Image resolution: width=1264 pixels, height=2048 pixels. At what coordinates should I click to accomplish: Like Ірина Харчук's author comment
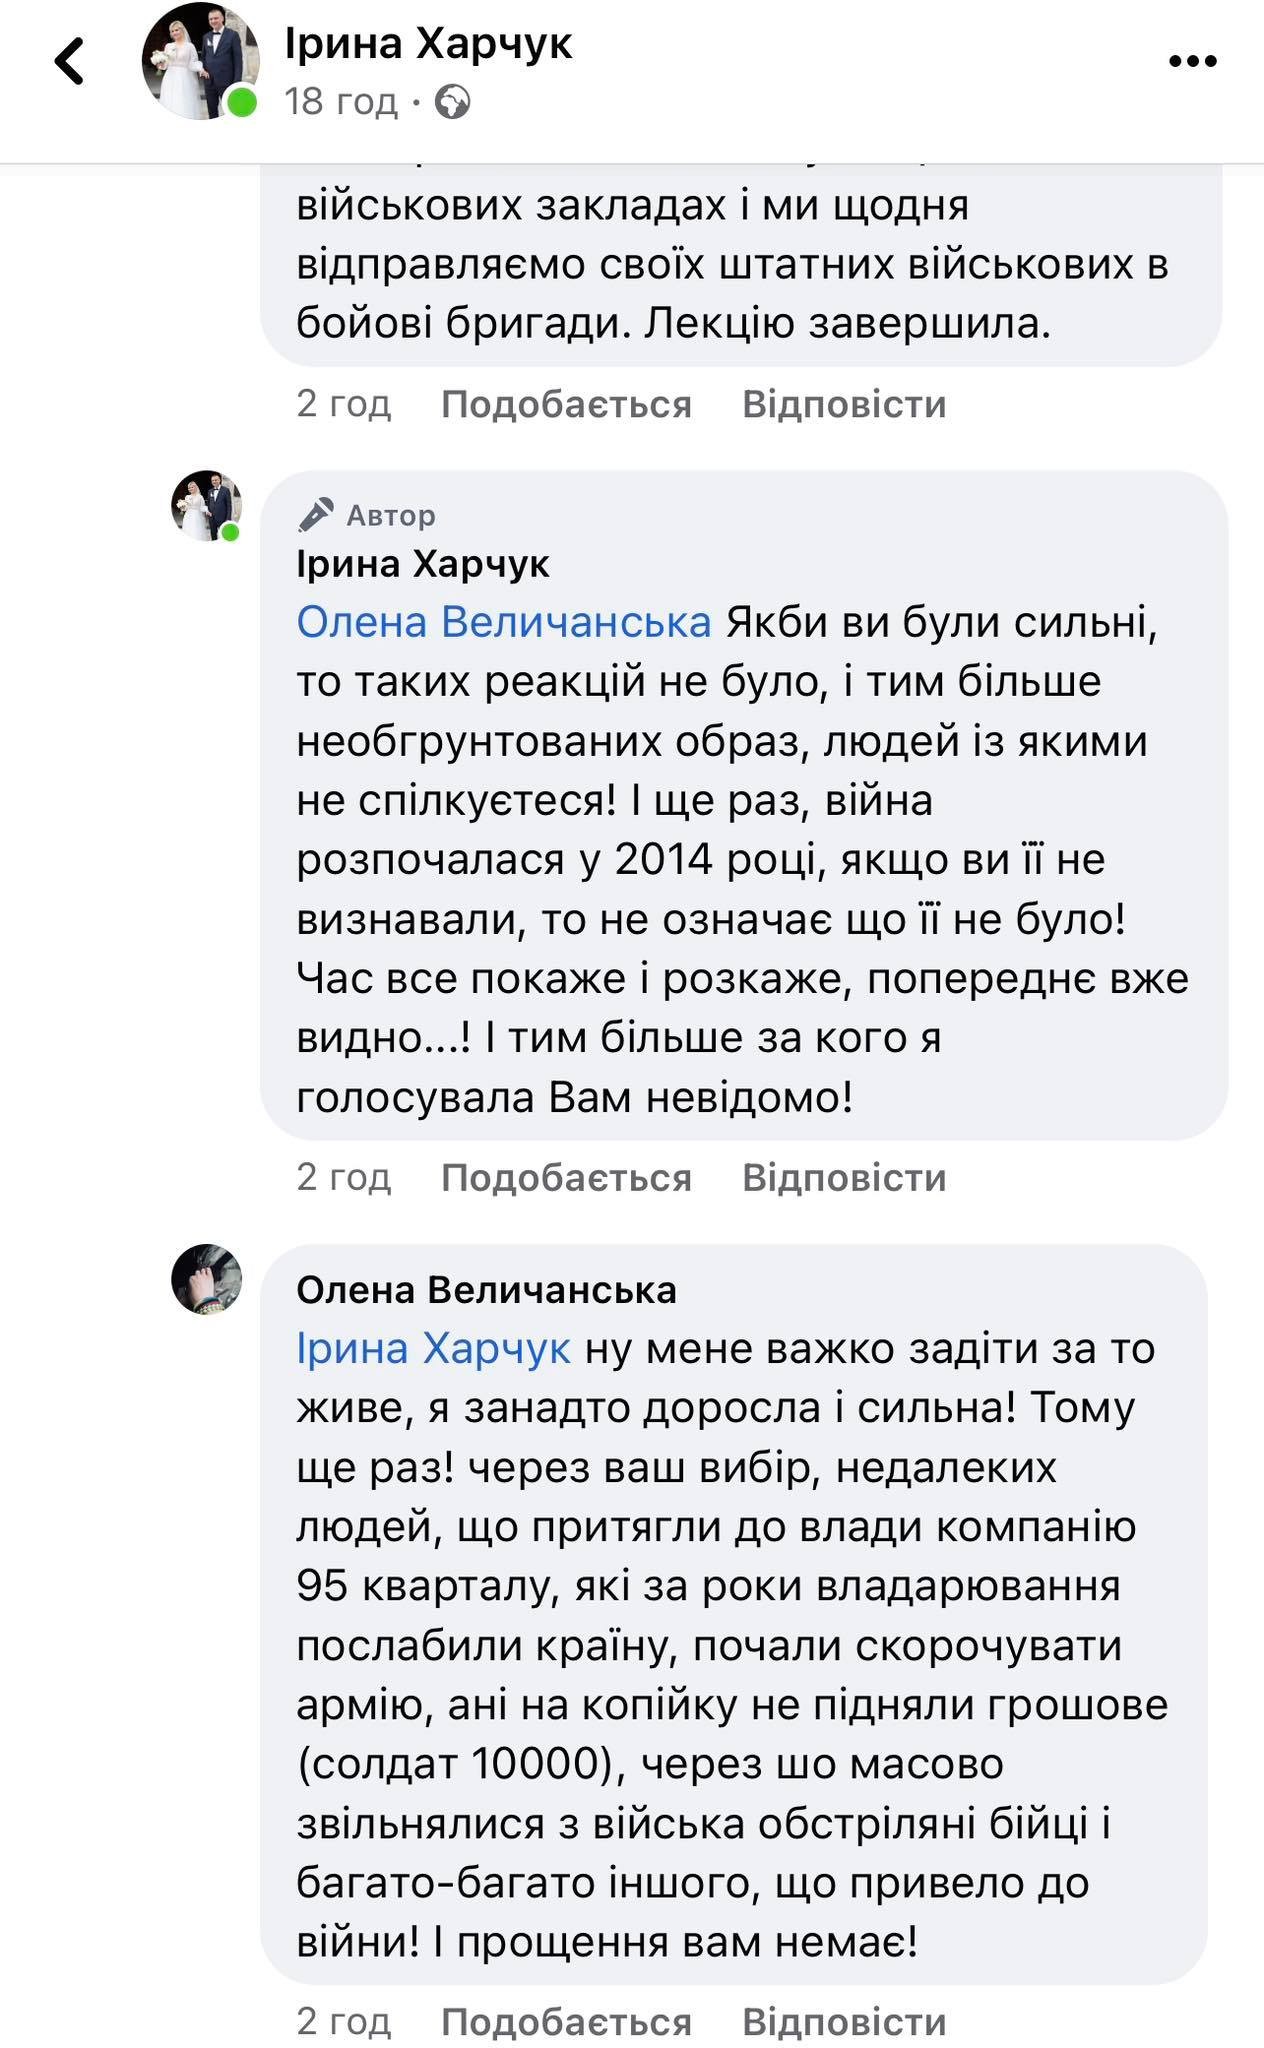pyautogui.click(x=566, y=1178)
